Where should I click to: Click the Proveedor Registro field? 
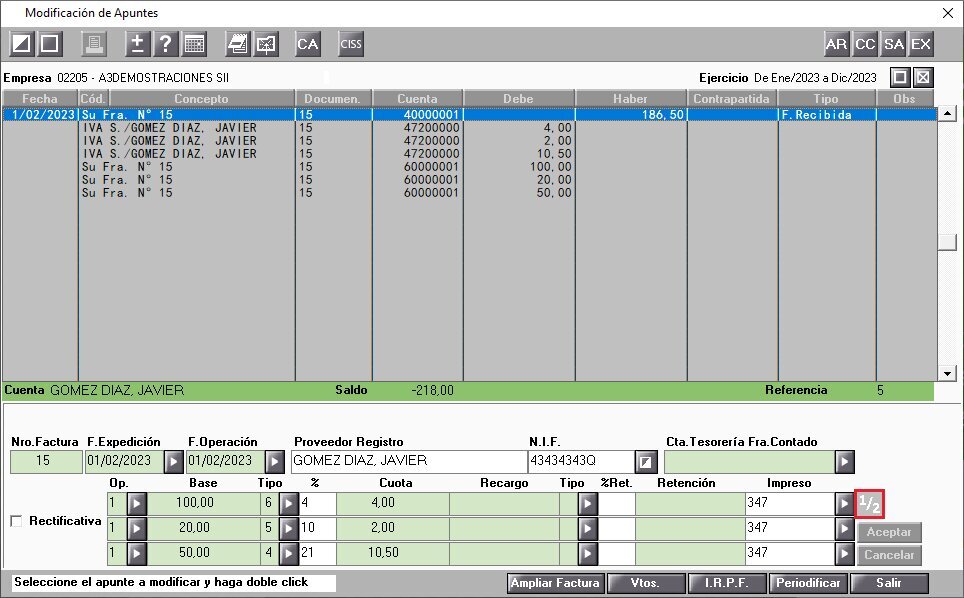coord(408,462)
